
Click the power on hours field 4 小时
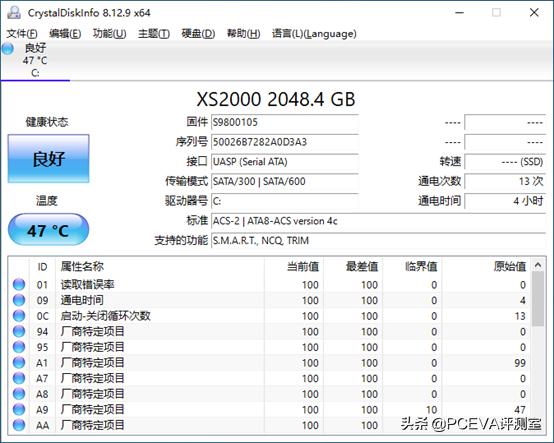click(x=505, y=201)
